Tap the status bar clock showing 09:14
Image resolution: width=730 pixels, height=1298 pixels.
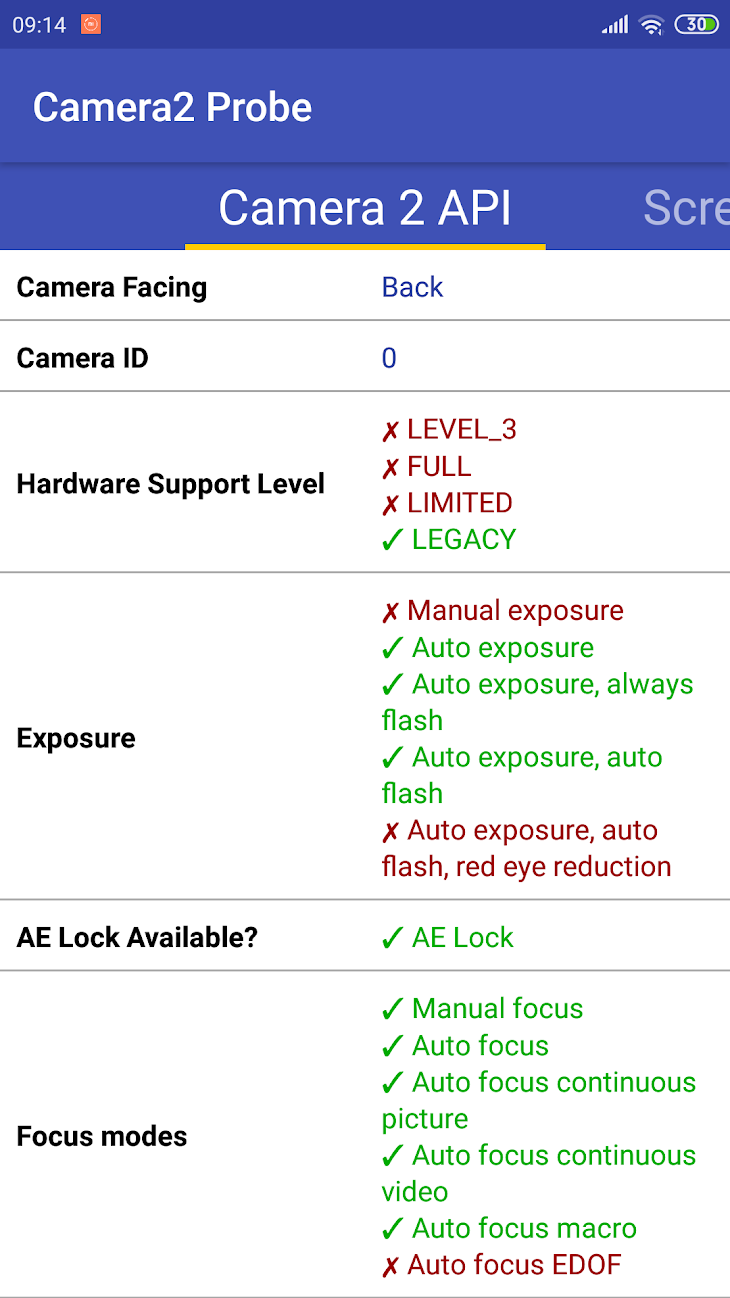(x=39, y=25)
